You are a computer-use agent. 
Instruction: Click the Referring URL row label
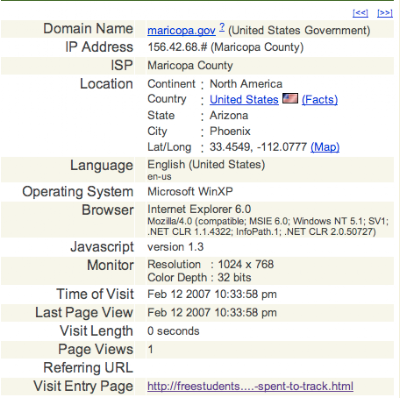click(x=88, y=368)
